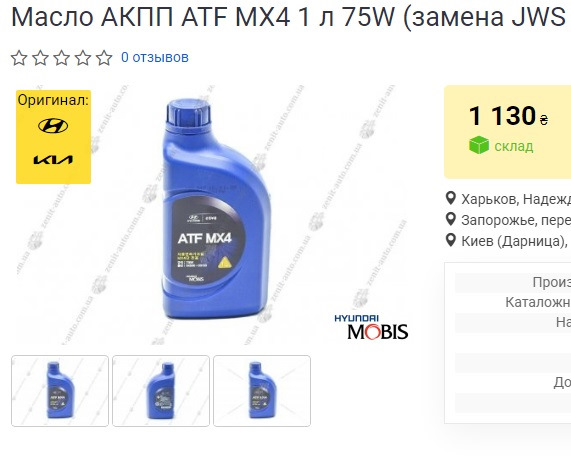Click the Харьков store address text
The width and height of the screenshot is (571, 461).
516,199
